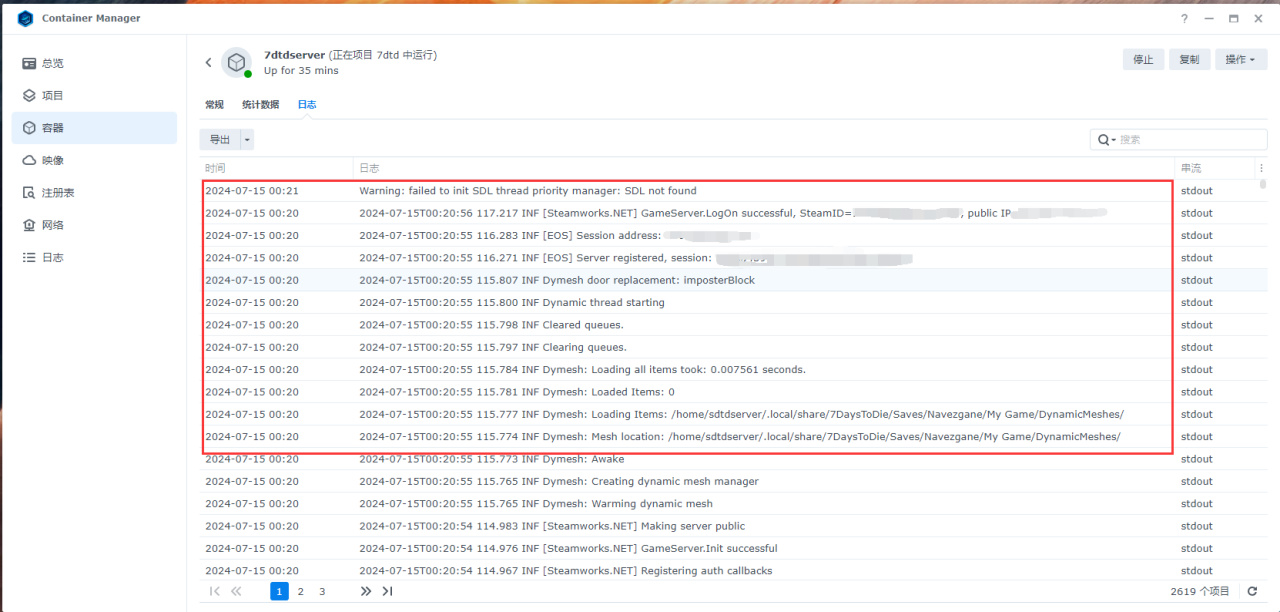Go to the previous log page
The image size is (1280, 612).
tap(236, 591)
